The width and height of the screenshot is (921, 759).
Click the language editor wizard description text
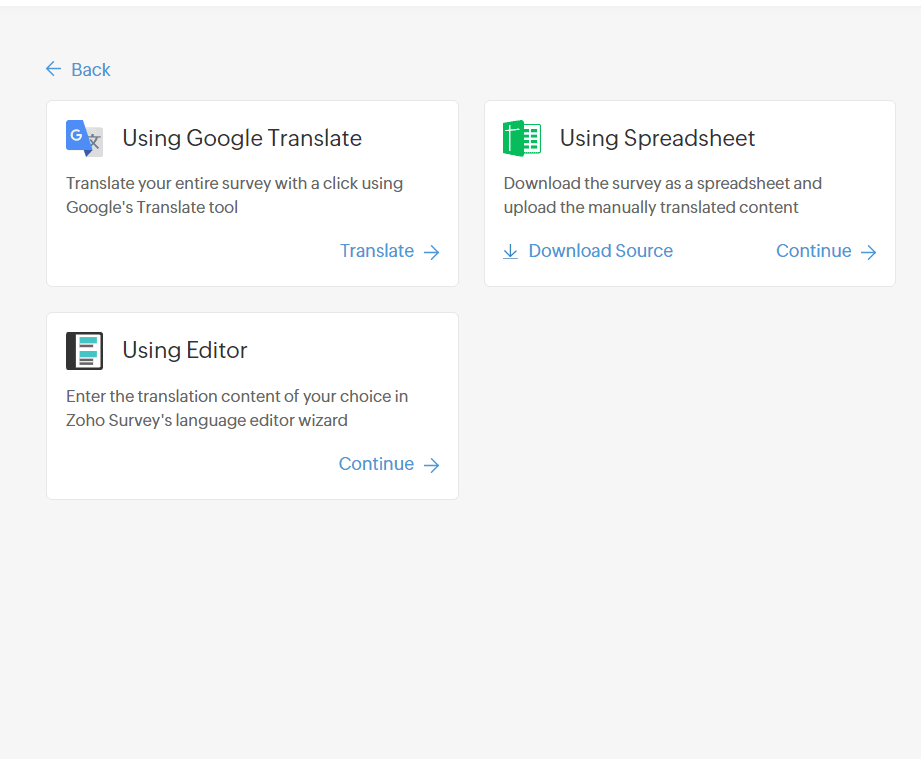pos(237,408)
